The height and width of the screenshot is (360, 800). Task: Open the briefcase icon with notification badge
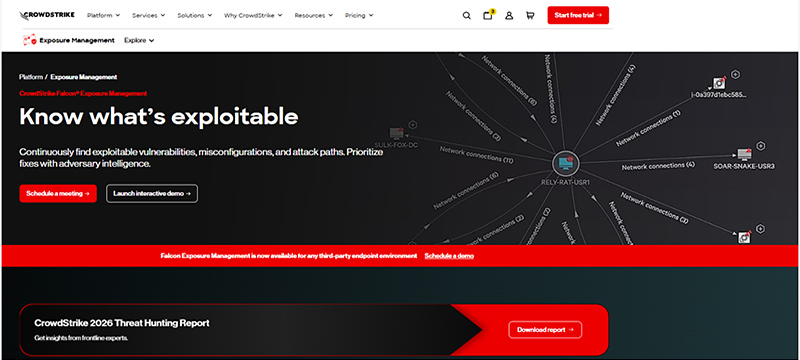[488, 15]
